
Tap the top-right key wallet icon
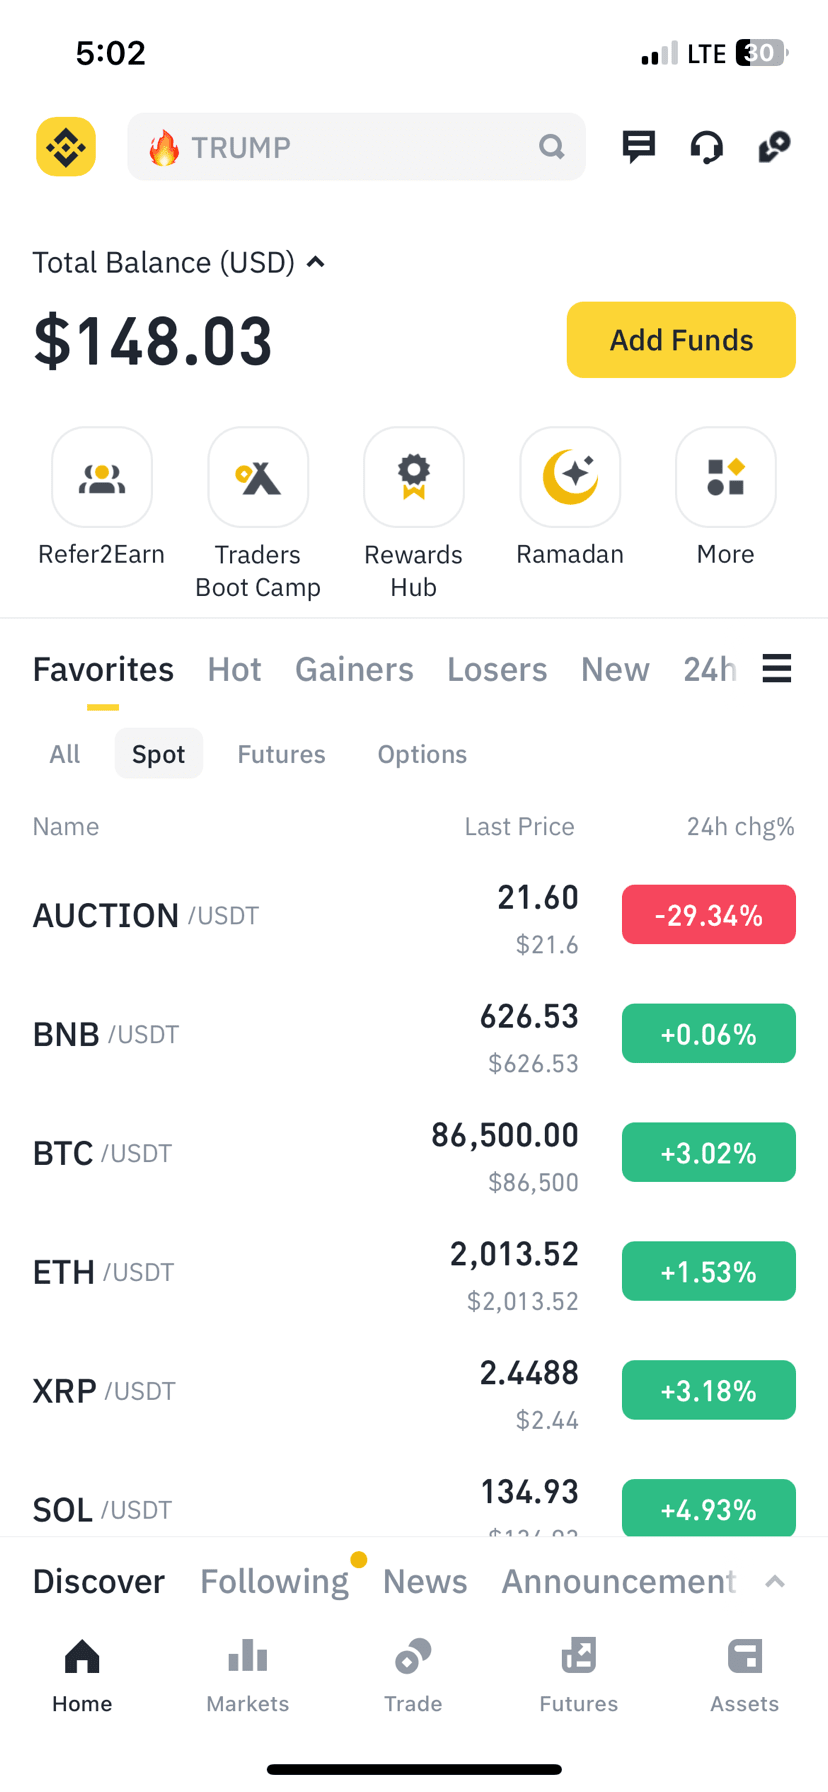pyautogui.click(x=775, y=147)
